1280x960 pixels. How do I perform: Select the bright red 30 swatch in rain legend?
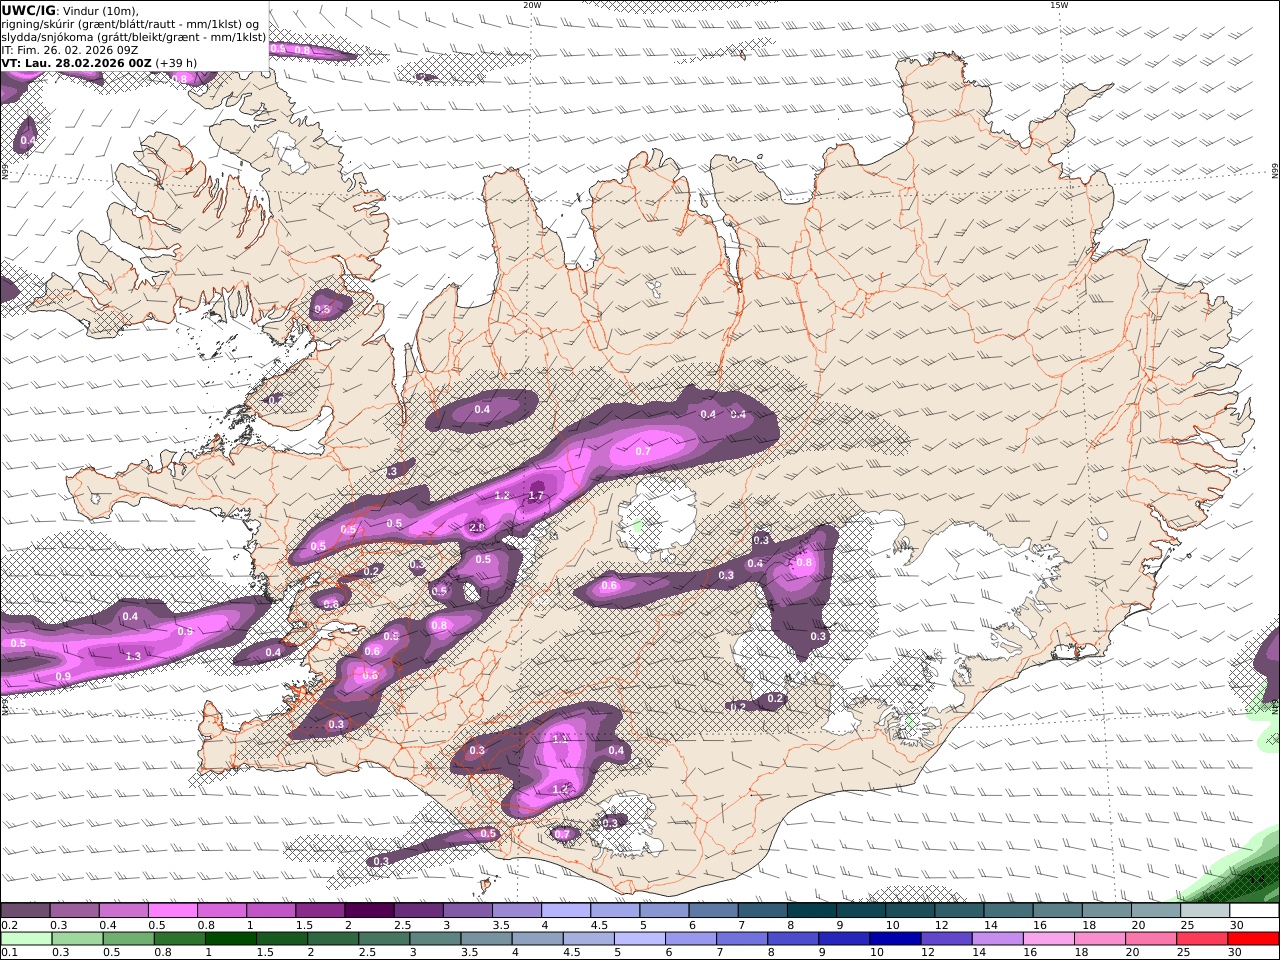point(1253,938)
